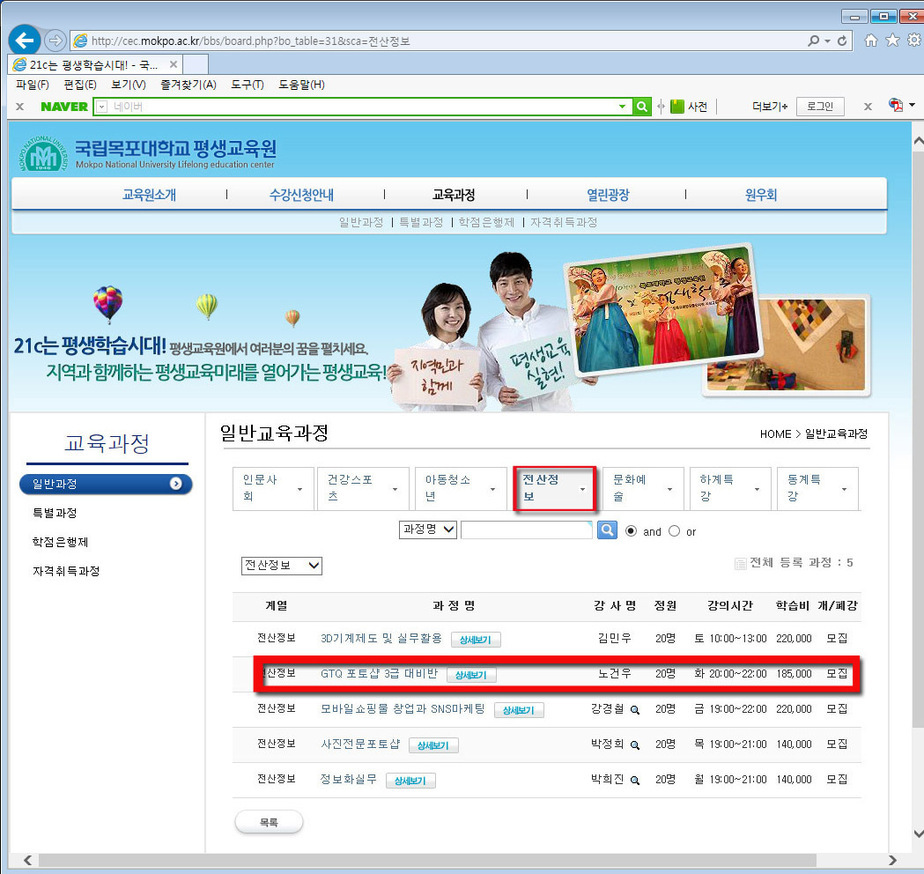
Task: Open 열린광장 in the main navigation
Action: pyautogui.click(x=608, y=195)
